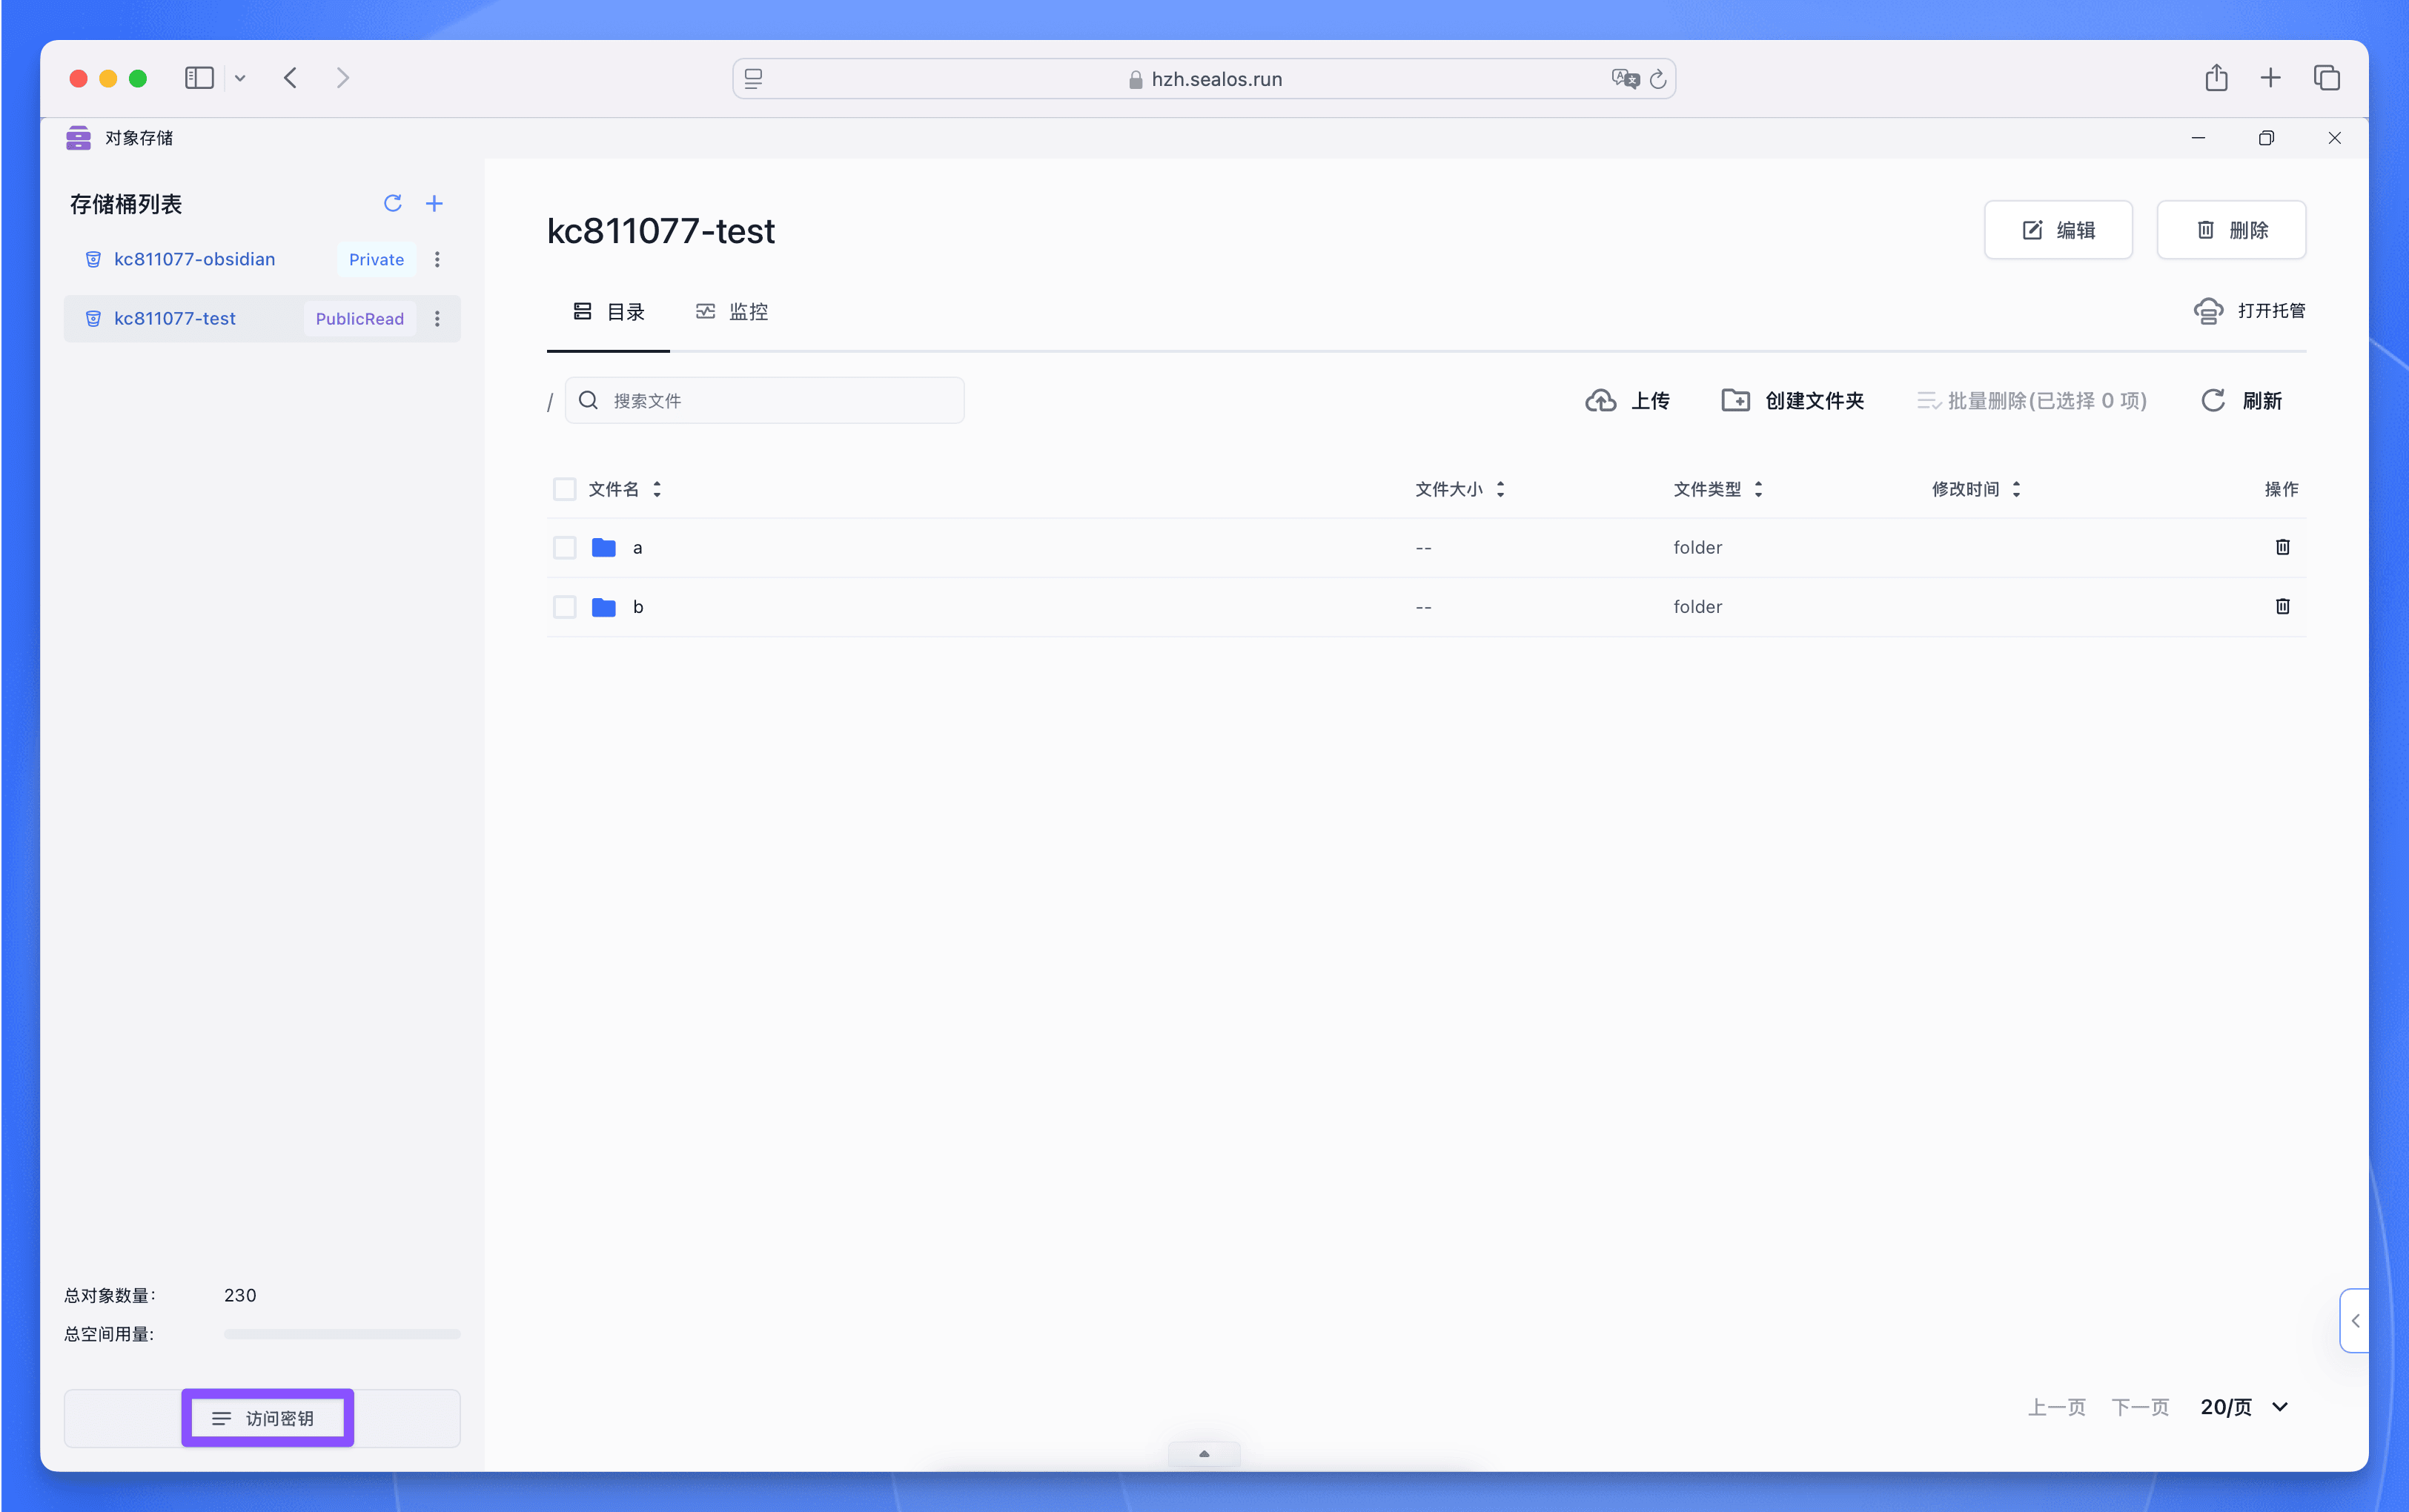Open options menu for kc811077-test bucket
The width and height of the screenshot is (2409, 1512).
click(437, 319)
